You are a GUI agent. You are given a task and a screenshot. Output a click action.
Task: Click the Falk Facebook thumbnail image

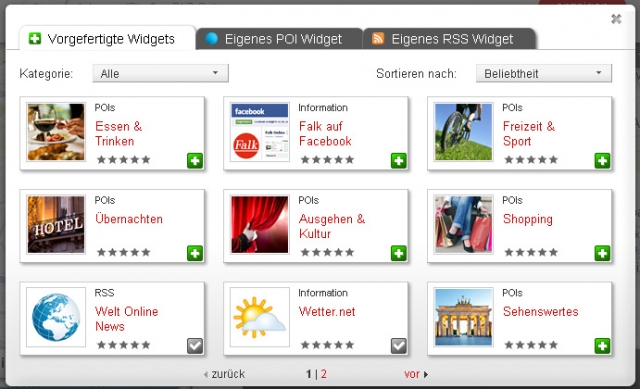pos(260,132)
